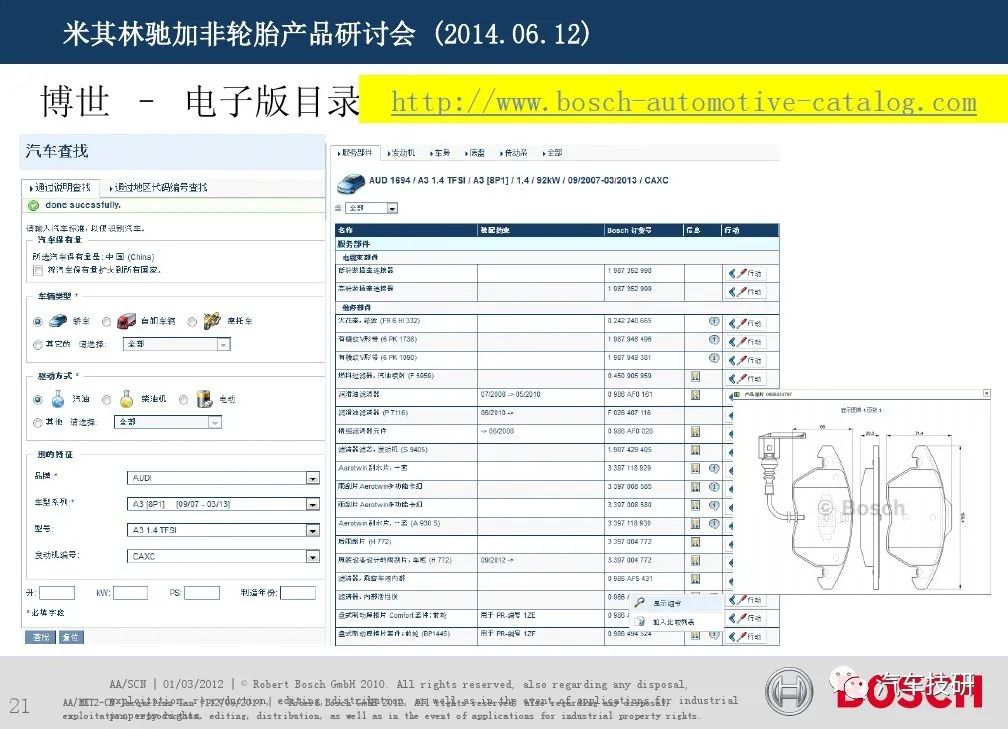Open the A3 1.4 TFSI model dropdown

click(223, 530)
